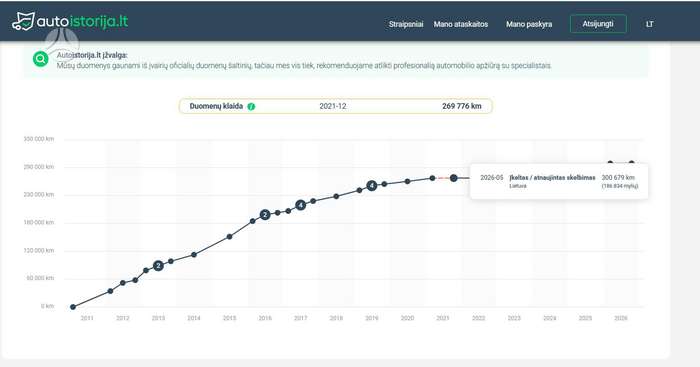The width and height of the screenshot is (700, 367).
Task: Select the 2014 mileage data point
Action: (194, 254)
